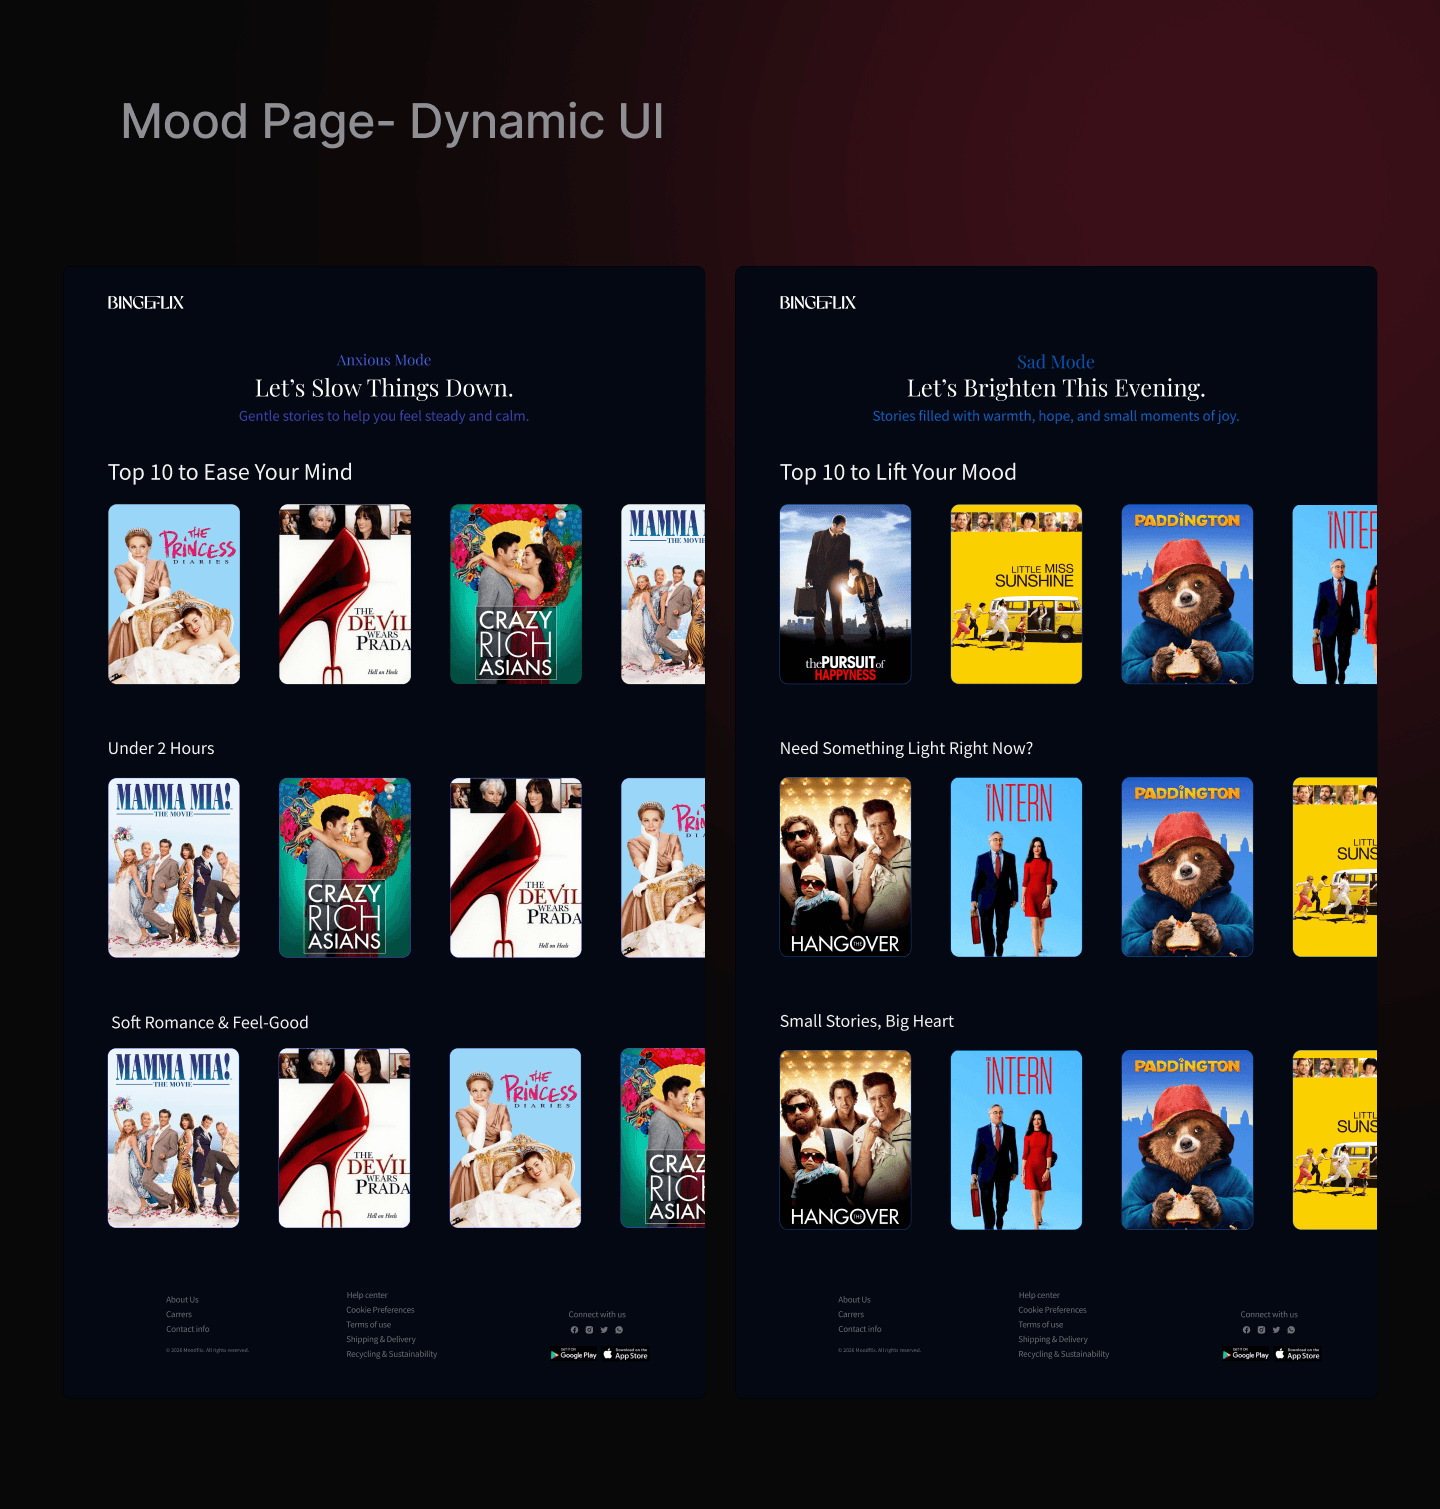Viewport: 1440px width, 1509px height.
Task: Click About Us in Sad Mode footer
Action: click(x=854, y=1300)
